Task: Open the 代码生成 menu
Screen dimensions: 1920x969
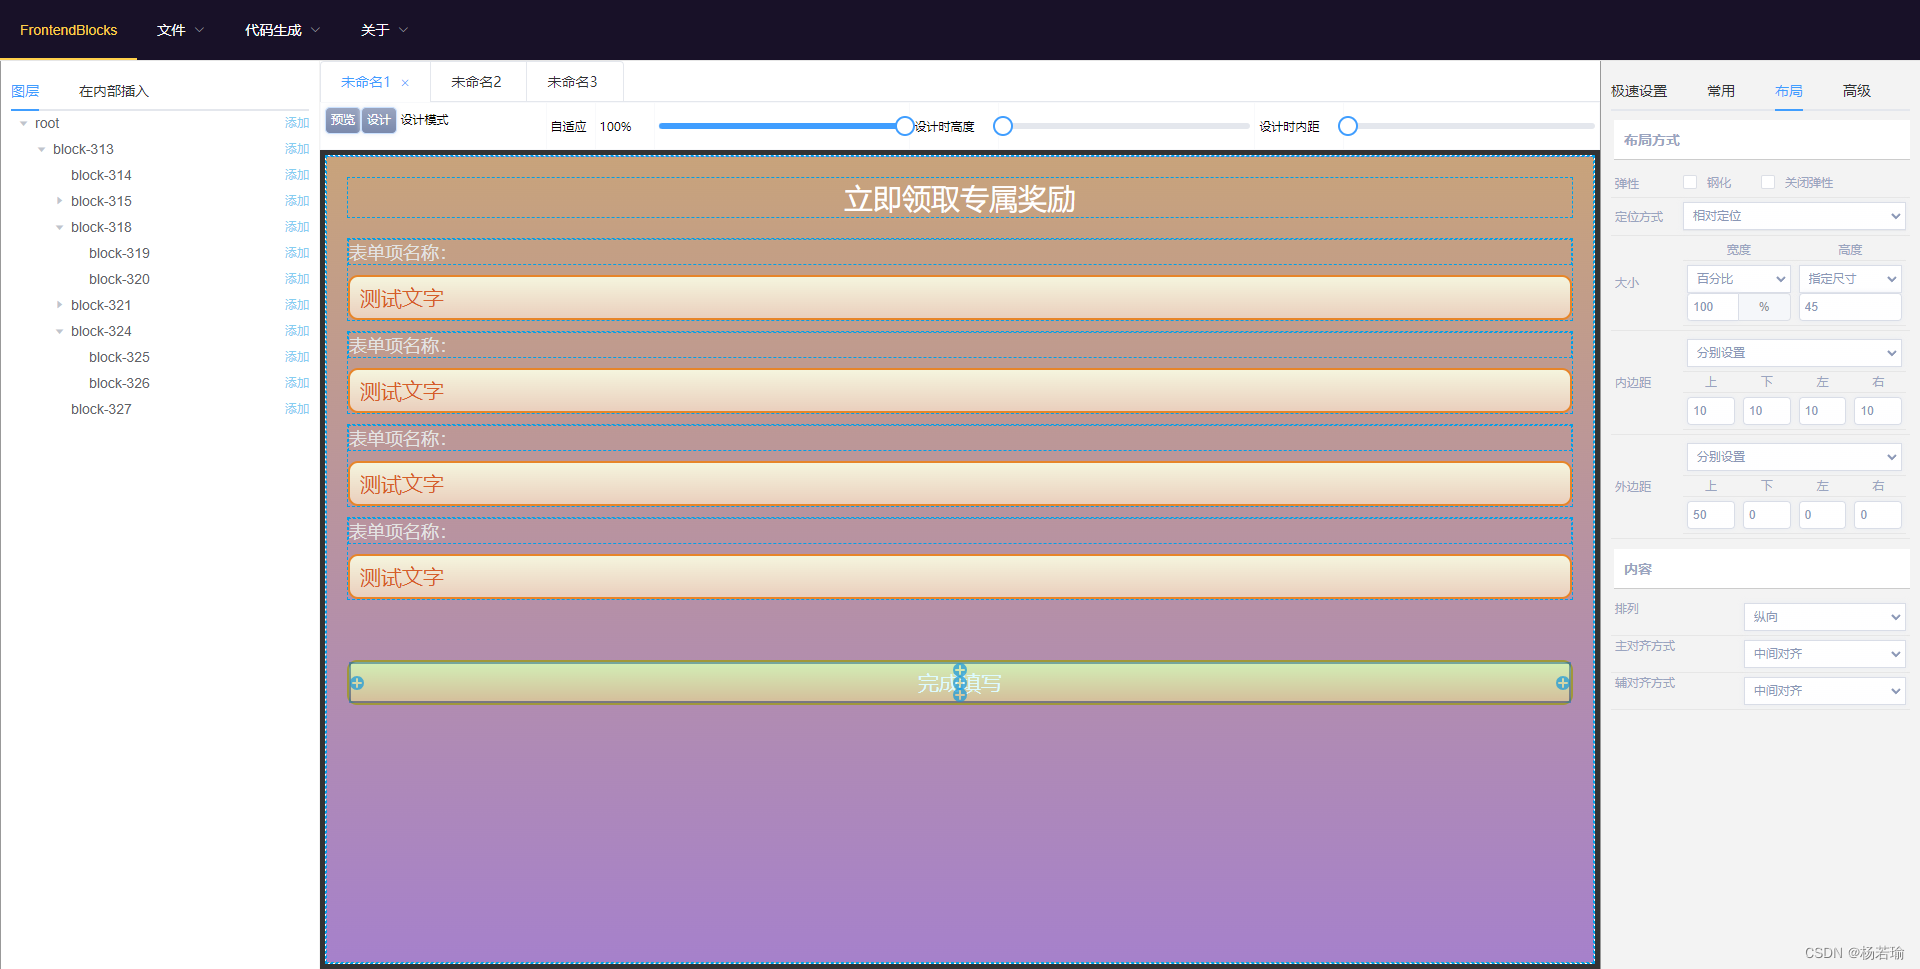Action: tap(282, 30)
